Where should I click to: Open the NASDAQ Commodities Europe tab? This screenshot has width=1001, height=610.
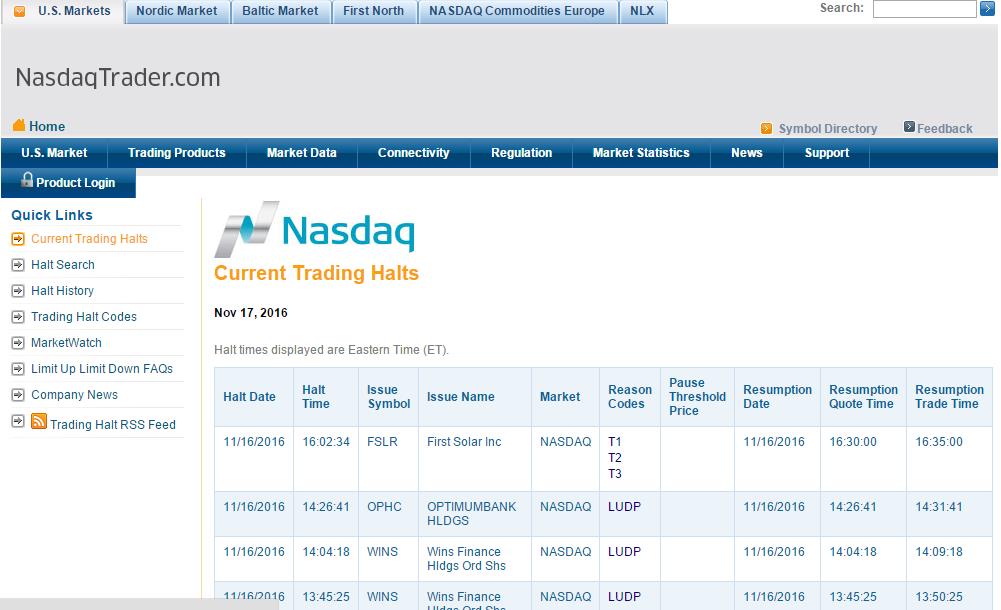pyautogui.click(x=517, y=11)
